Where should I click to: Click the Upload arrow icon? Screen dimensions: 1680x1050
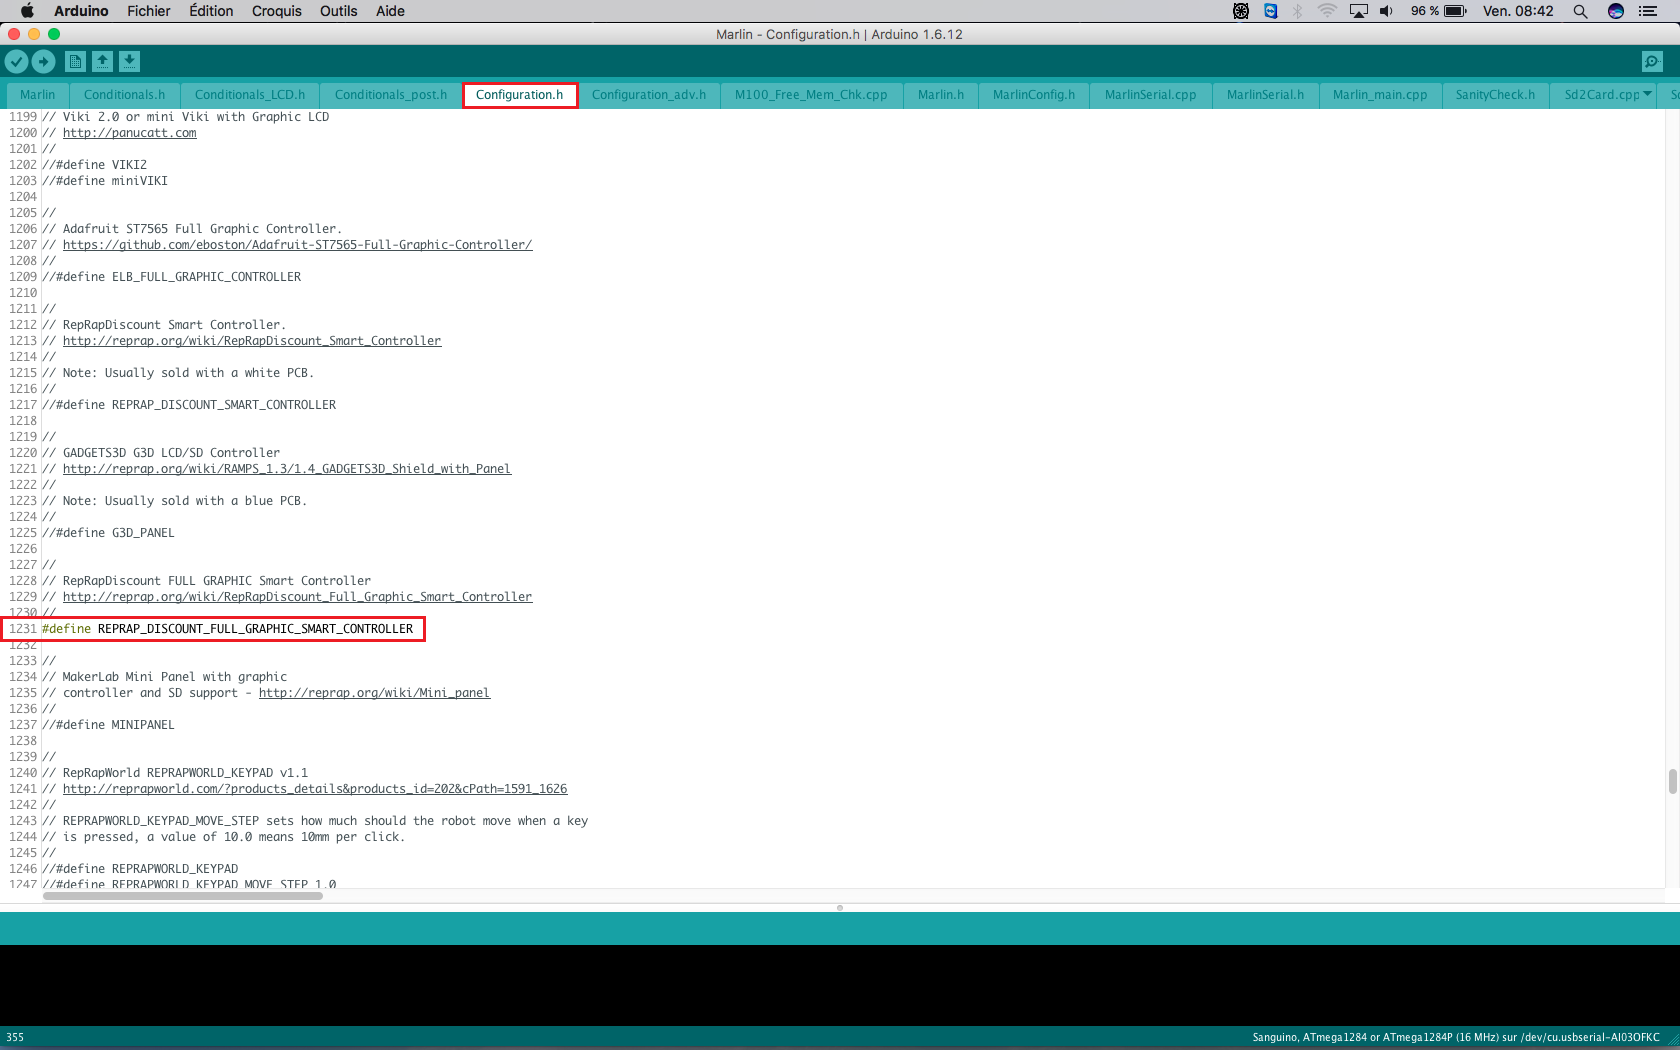click(x=43, y=62)
